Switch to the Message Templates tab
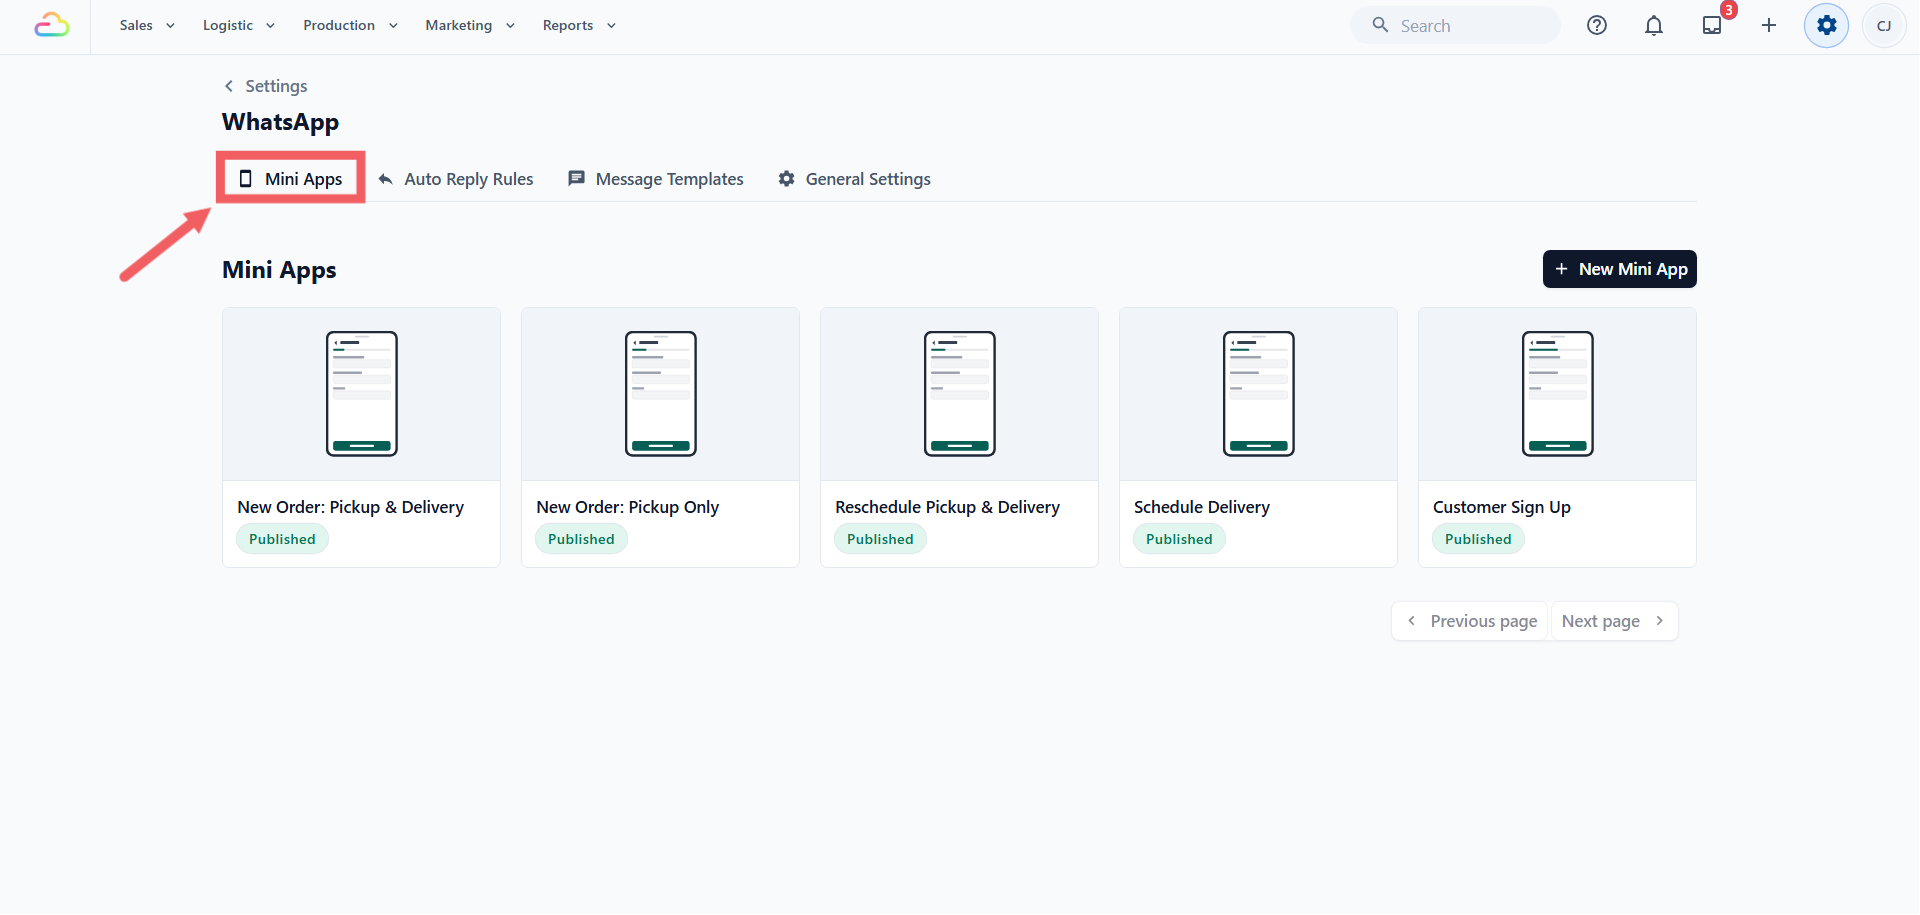The height and width of the screenshot is (915, 1920). (x=656, y=179)
